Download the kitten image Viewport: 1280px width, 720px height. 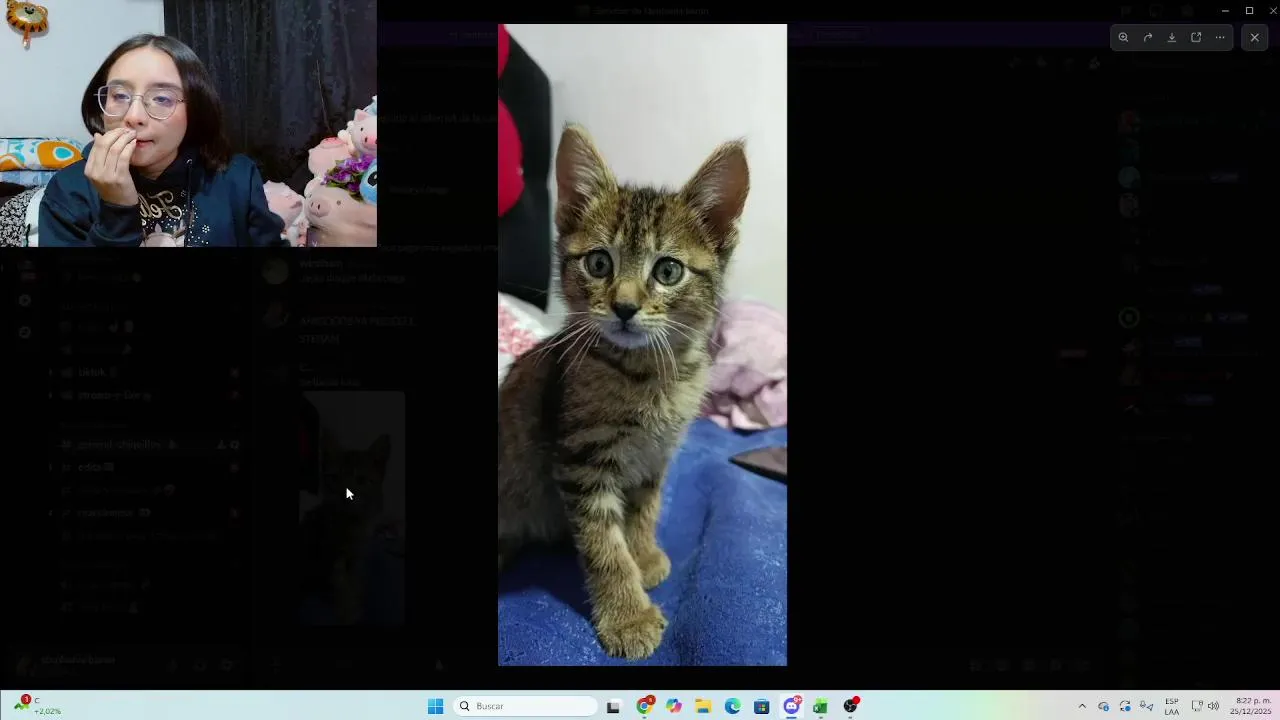pos(1172,37)
